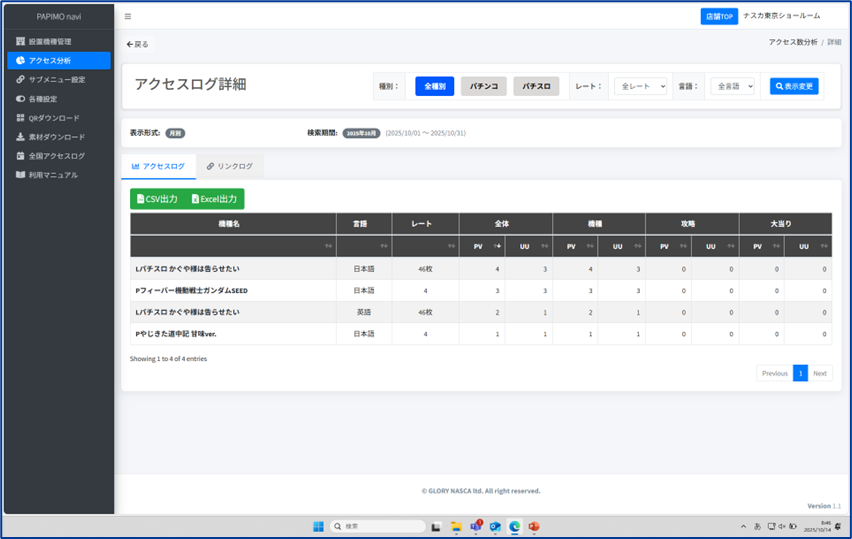
Task: Open the 全レート rate dropdown
Action: click(640, 87)
